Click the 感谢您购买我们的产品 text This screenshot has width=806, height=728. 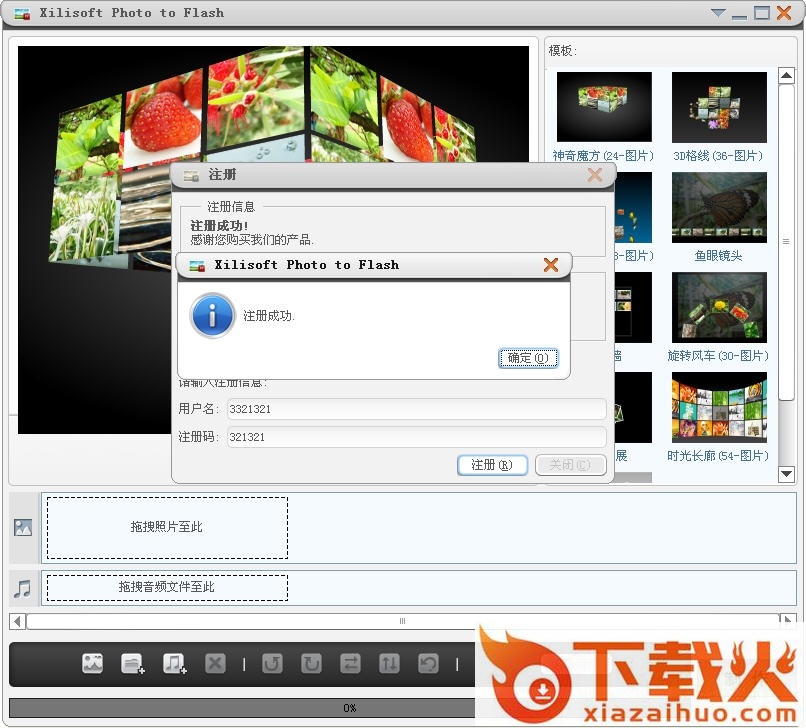(x=251, y=240)
